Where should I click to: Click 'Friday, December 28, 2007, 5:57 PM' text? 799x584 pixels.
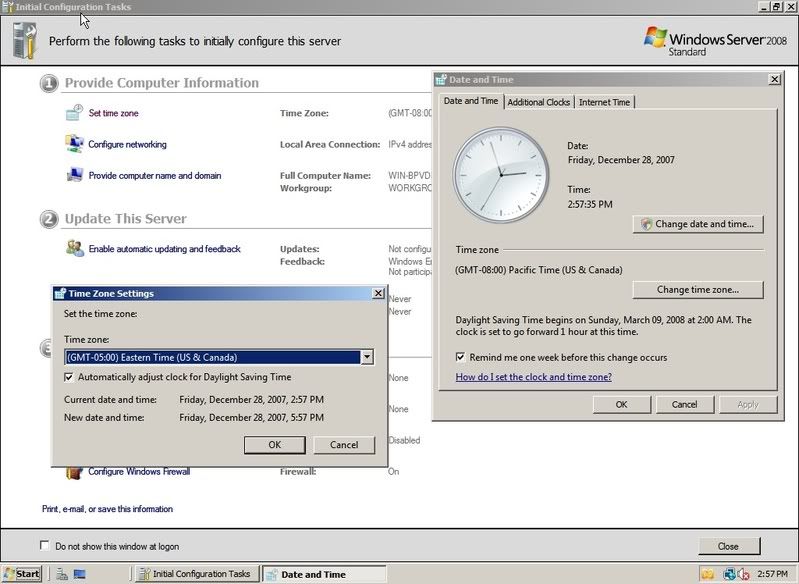252,417
